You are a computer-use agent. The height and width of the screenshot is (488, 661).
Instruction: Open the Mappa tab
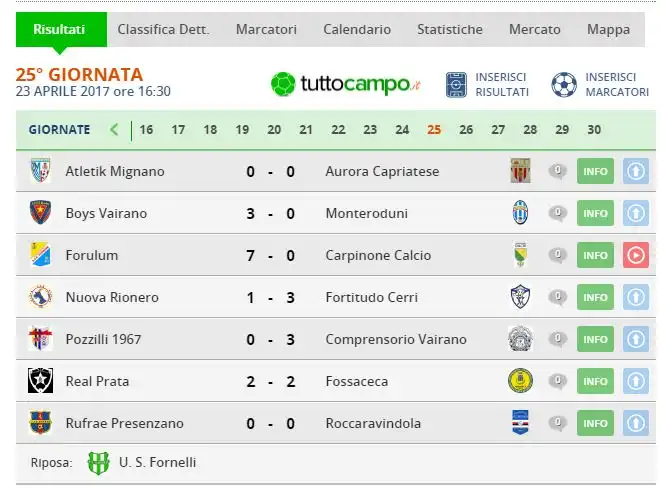point(608,29)
